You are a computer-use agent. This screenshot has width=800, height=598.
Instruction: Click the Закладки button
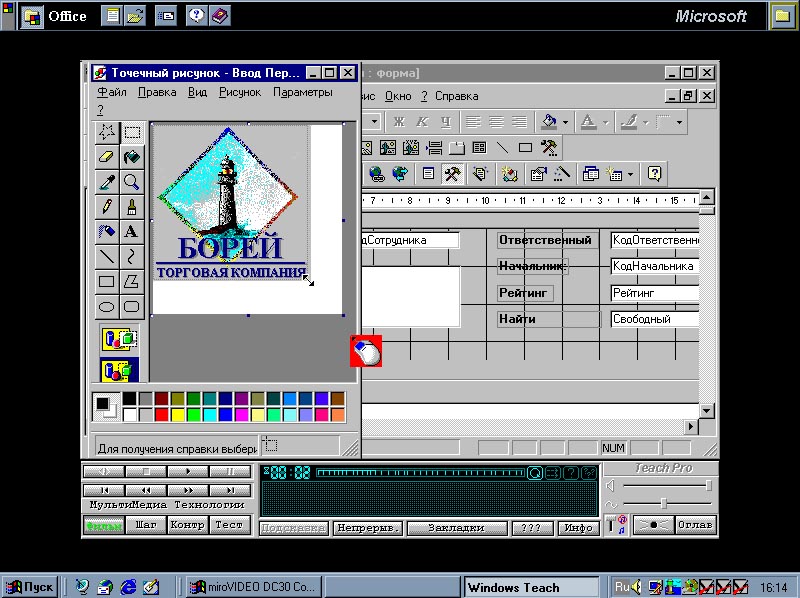[x=455, y=528]
